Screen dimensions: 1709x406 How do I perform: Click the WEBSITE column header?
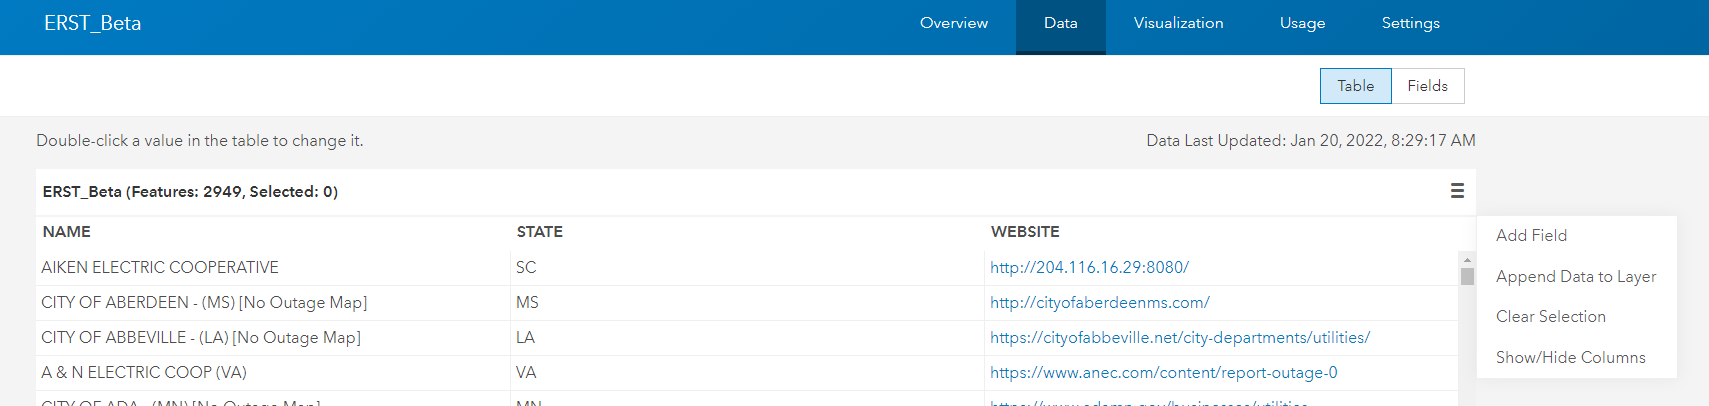[x=1025, y=231]
